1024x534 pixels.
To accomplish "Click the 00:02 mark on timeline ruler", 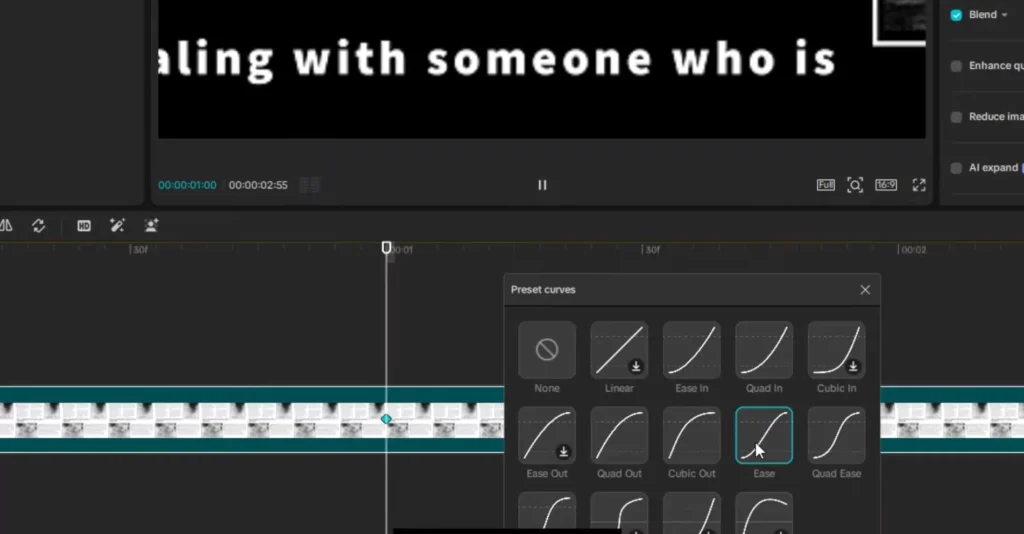I will click(x=912, y=250).
